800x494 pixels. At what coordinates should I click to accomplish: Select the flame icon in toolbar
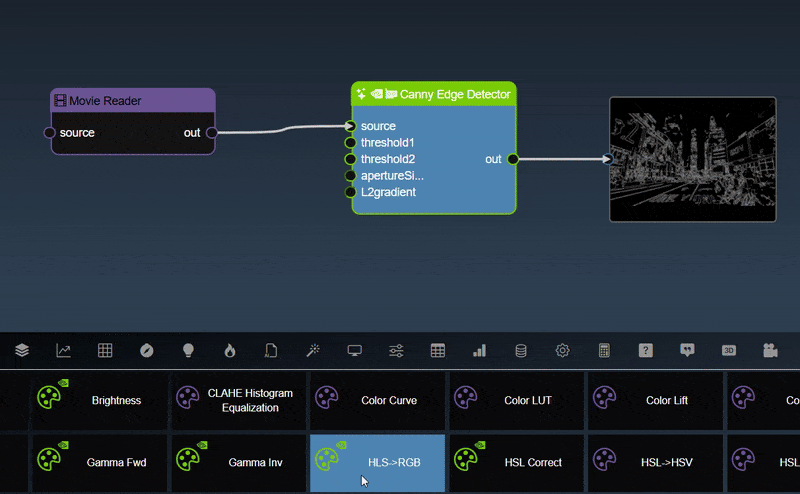229,351
